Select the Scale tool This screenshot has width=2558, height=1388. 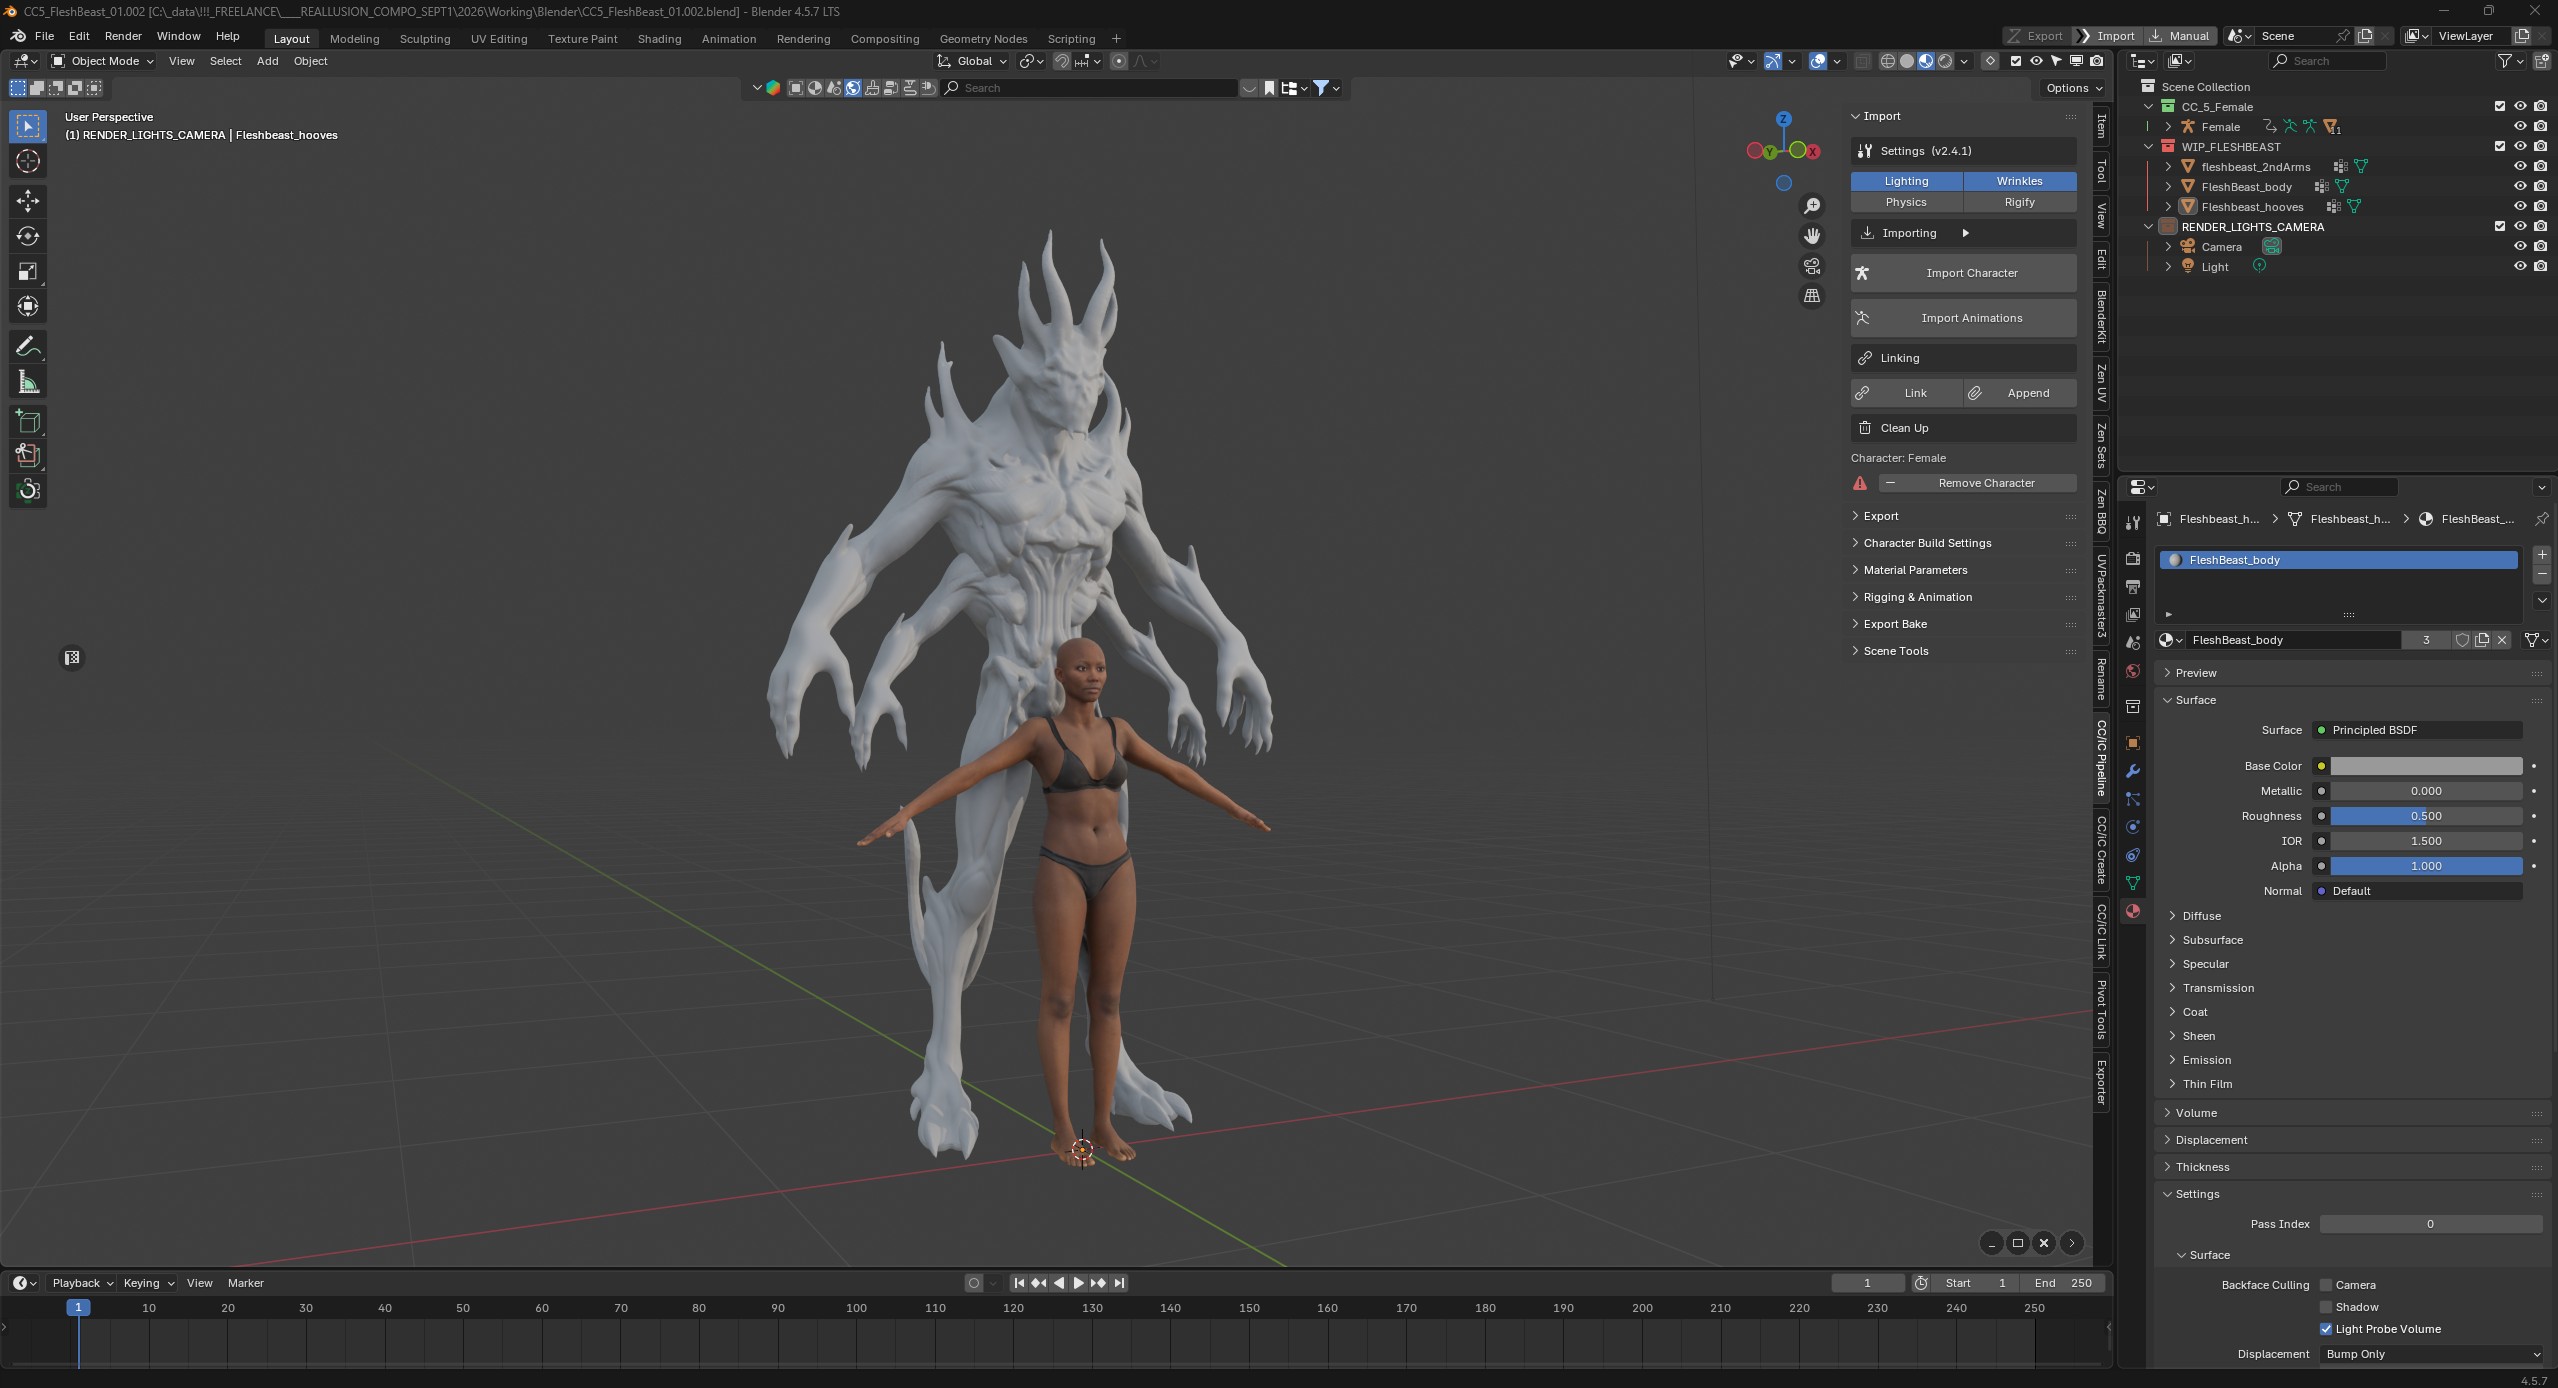click(x=28, y=271)
